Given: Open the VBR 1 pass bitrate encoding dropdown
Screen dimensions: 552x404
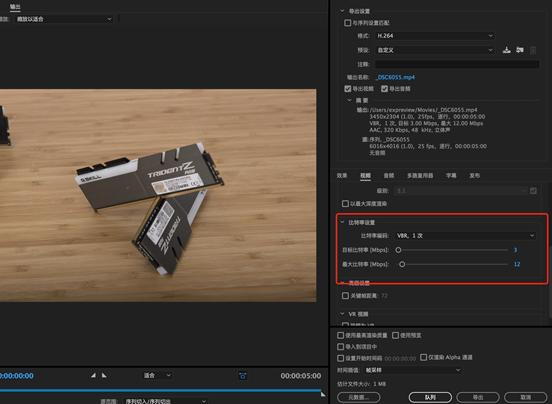Looking at the screenshot, I should [x=465, y=235].
